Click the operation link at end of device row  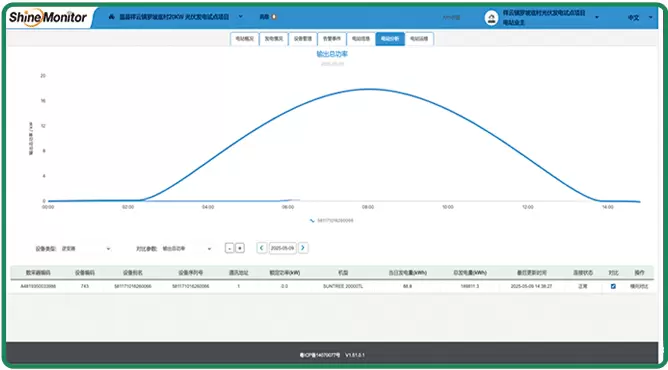pyautogui.click(x=639, y=286)
